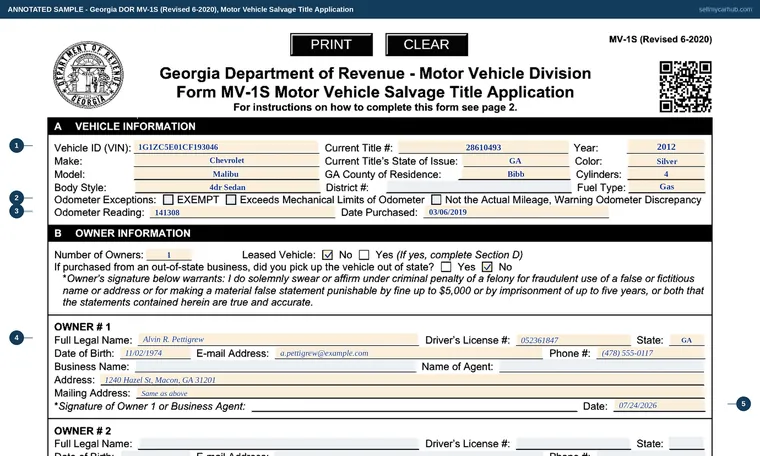Click Owner 2 Full Legal Name field

pos(278,443)
